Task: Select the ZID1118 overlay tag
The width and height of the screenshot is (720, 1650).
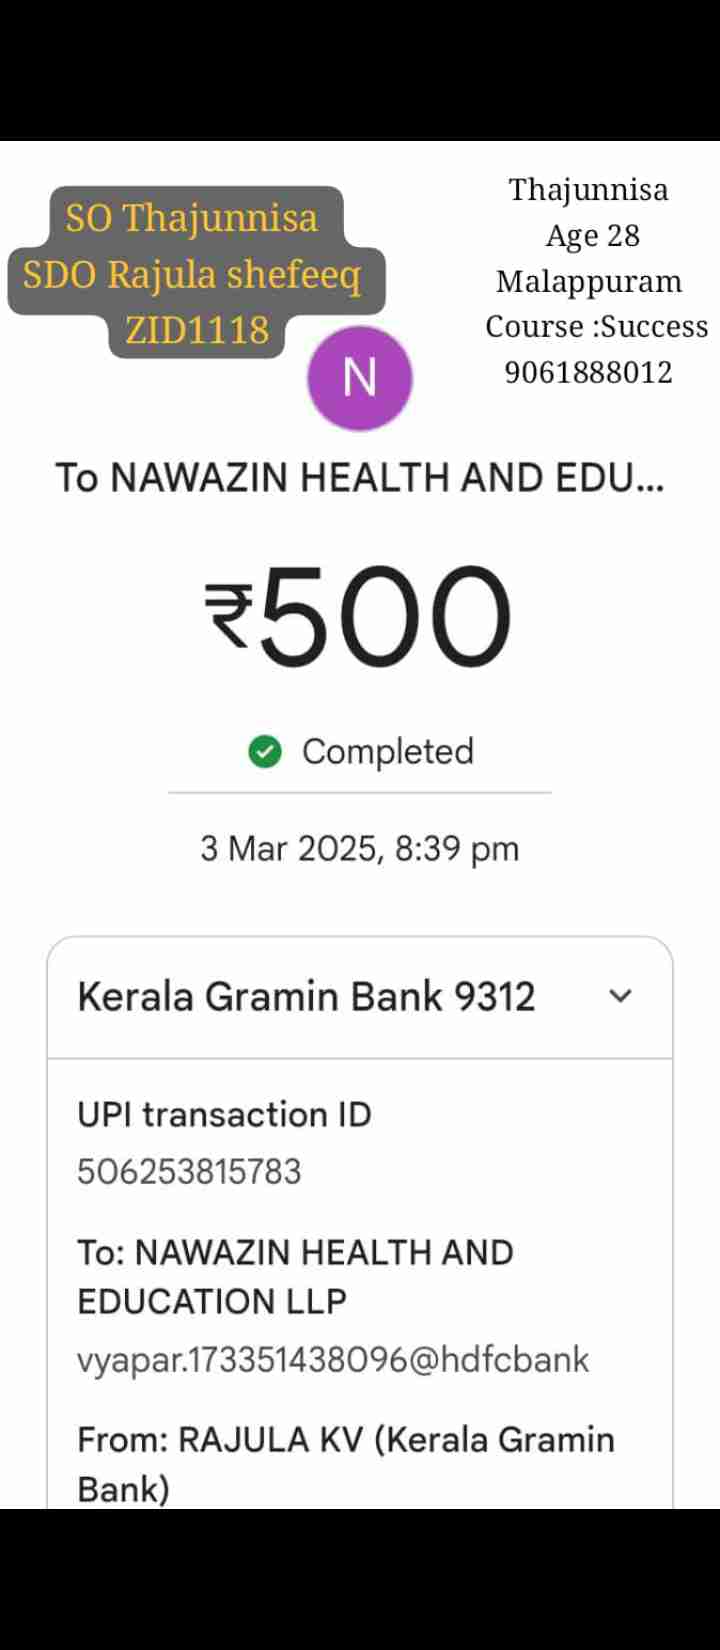Action: click(197, 329)
